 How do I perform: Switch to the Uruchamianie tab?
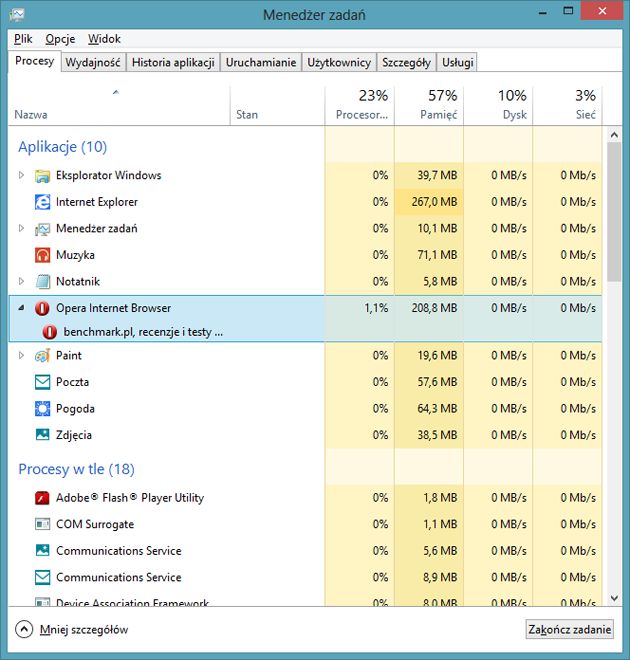click(261, 62)
